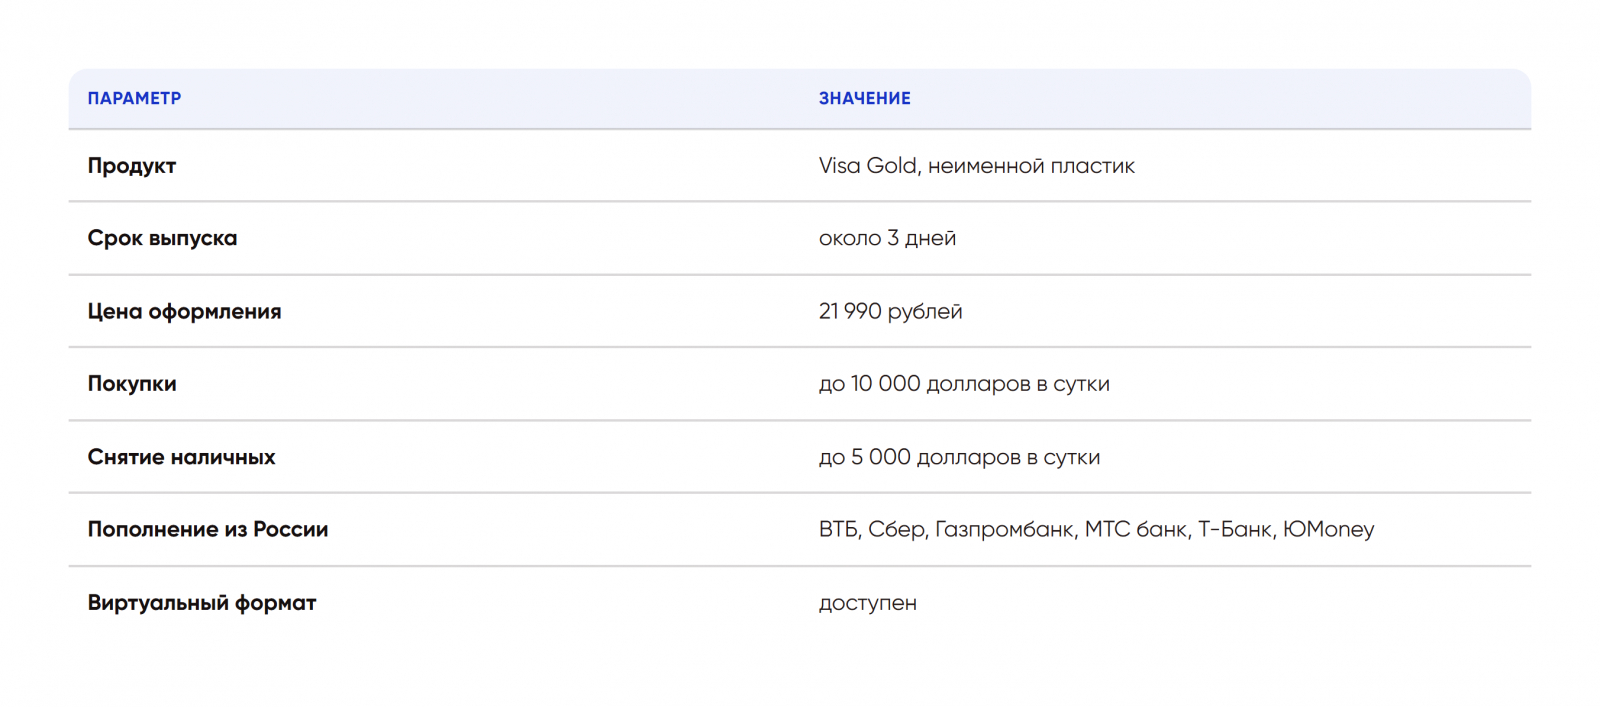Click Газпромбанк in the bank list
This screenshot has width=1600, height=707.
tap(1004, 530)
